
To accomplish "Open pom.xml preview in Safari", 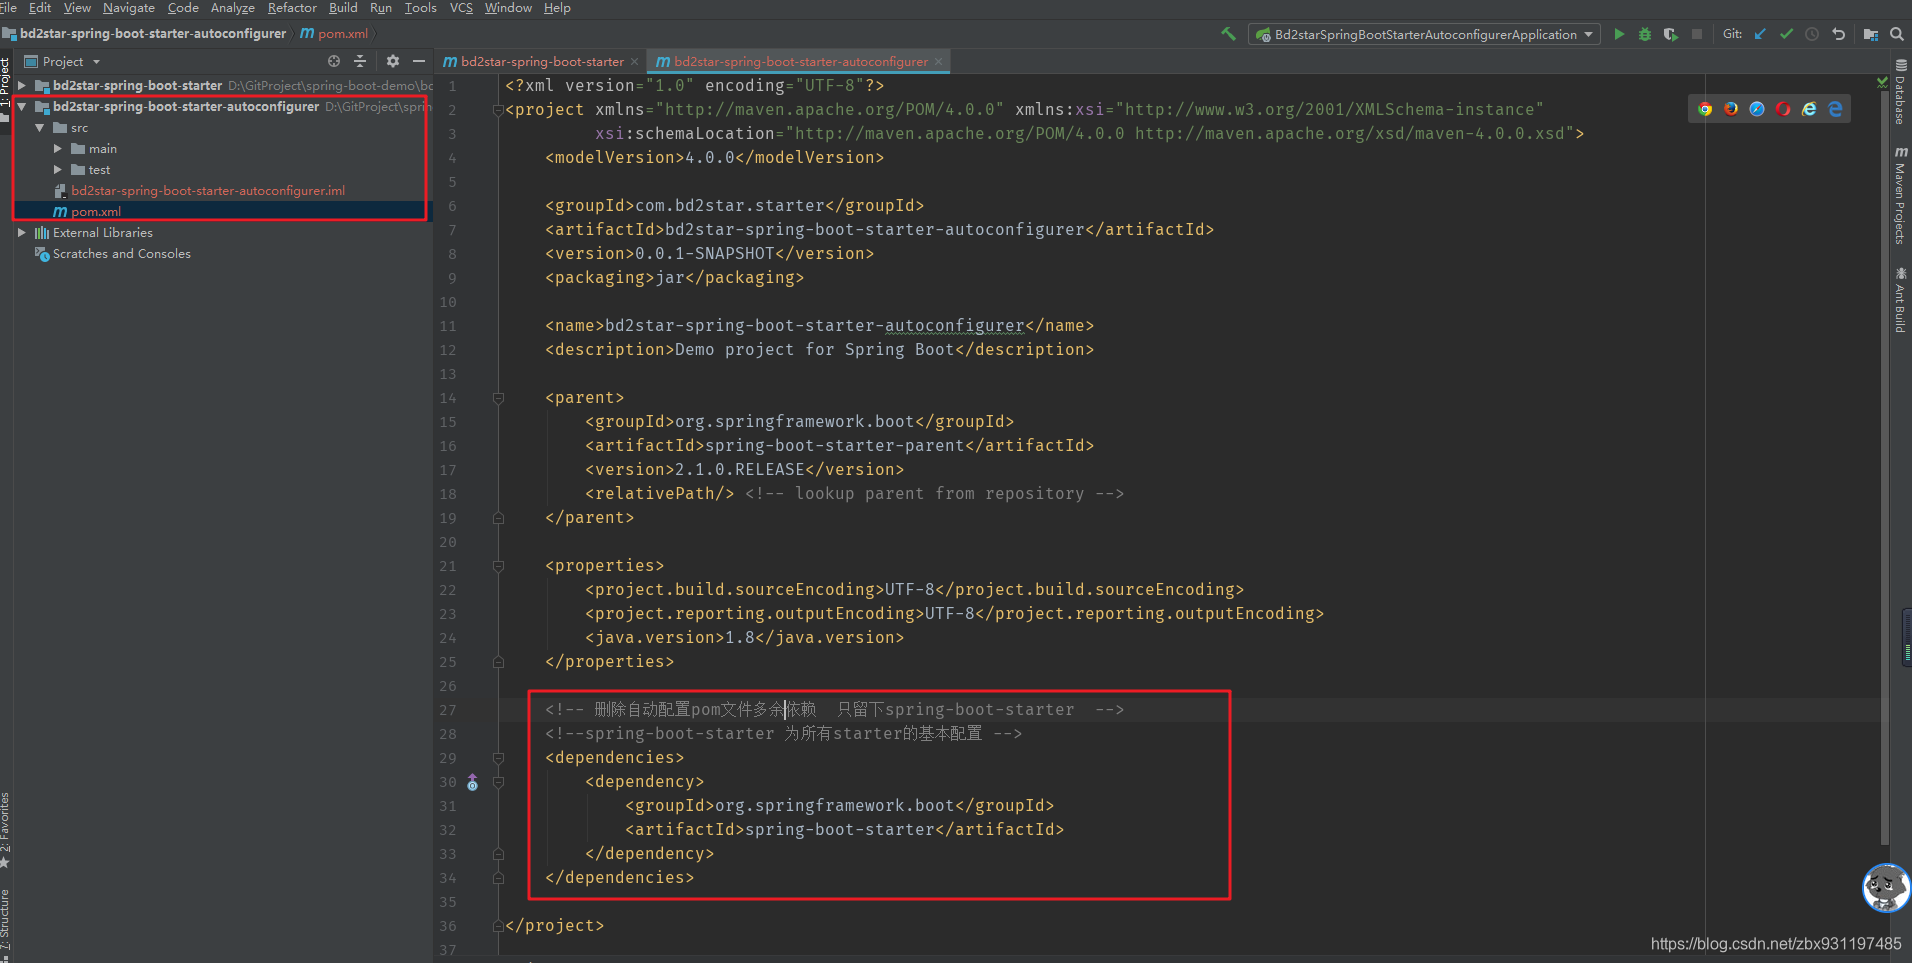I will click(1757, 109).
